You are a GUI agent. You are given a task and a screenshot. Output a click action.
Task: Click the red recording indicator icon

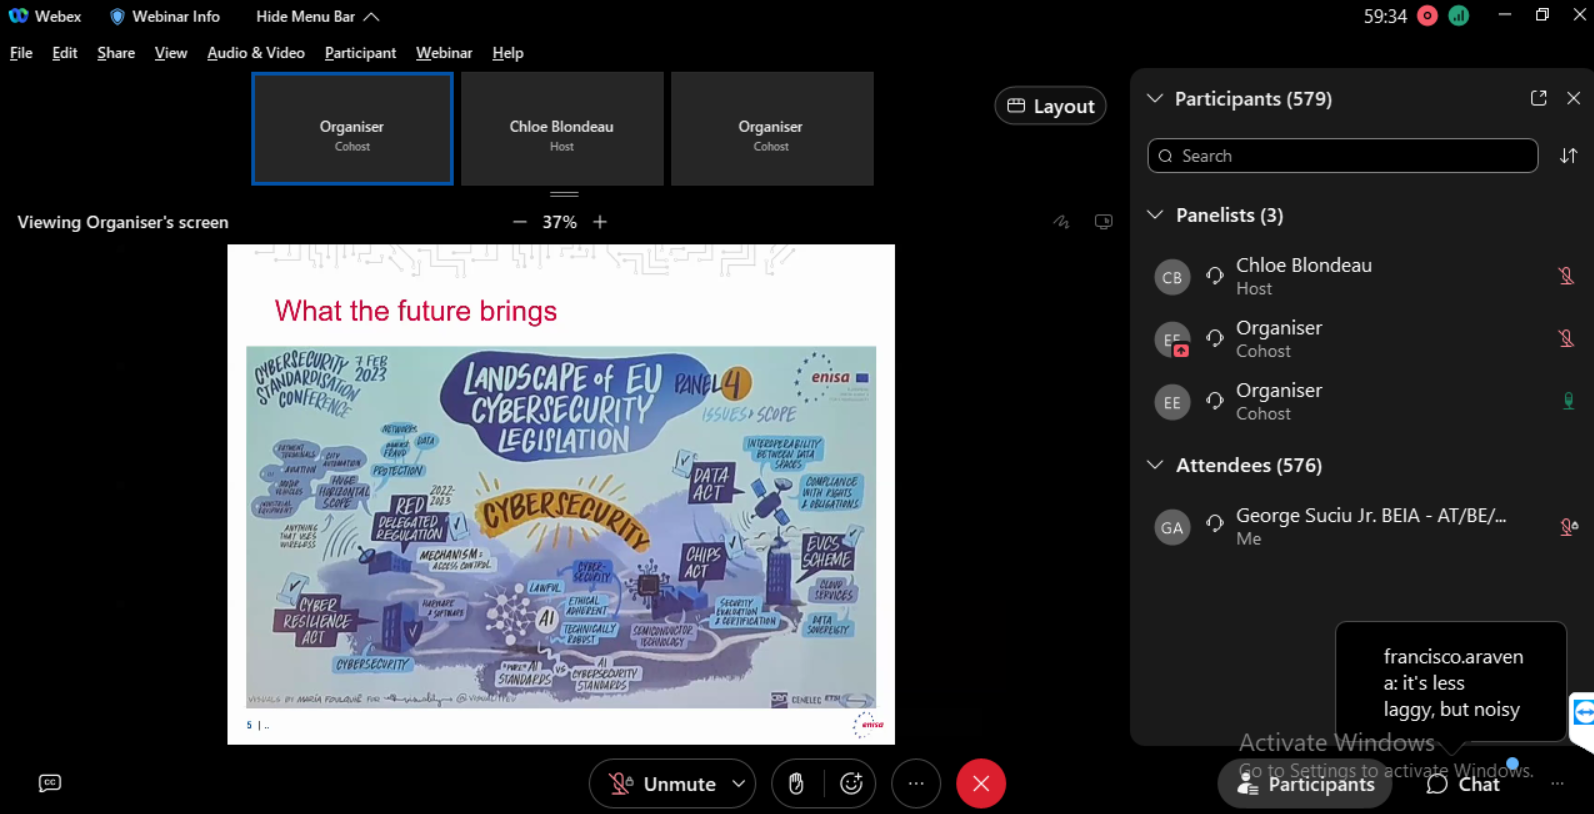(x=1427, y=16)
